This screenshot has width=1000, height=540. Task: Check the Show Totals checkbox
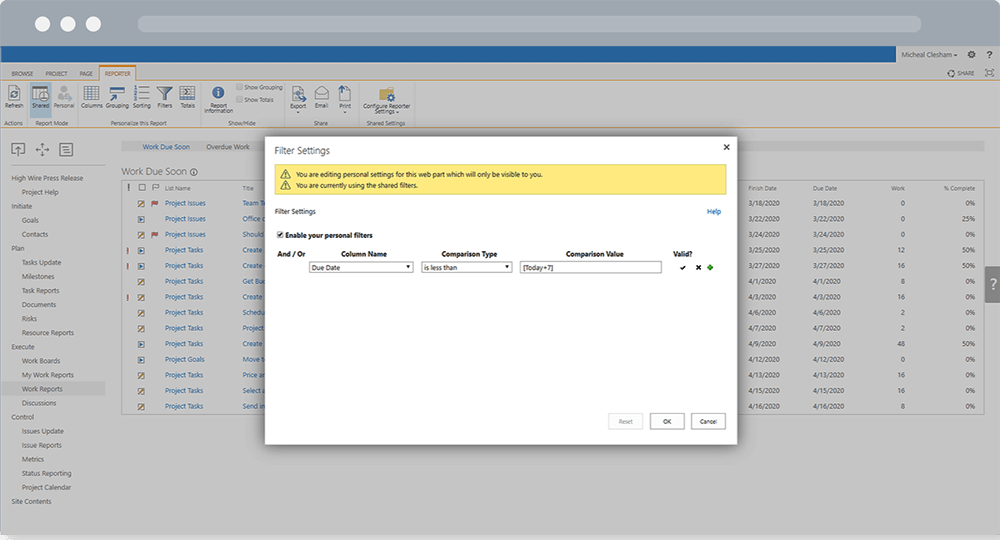coord(240,99)
